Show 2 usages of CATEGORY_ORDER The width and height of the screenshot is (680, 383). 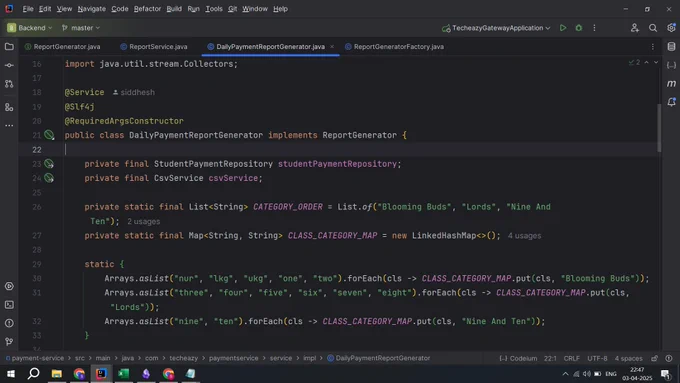point(144,222)
